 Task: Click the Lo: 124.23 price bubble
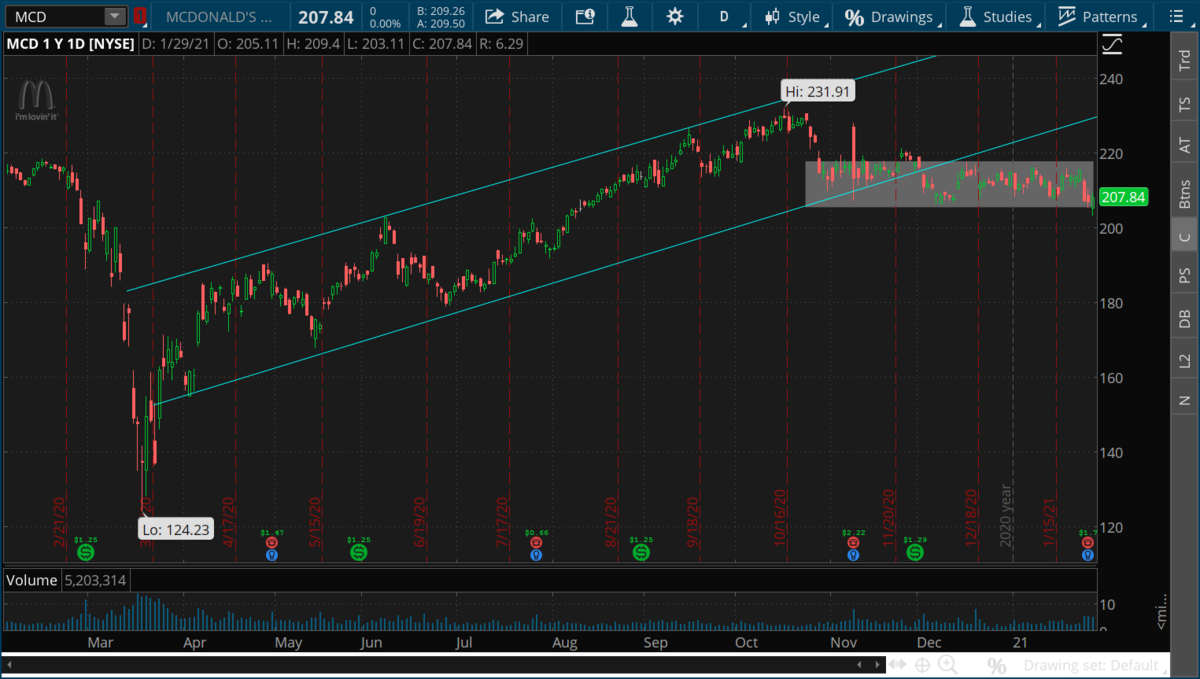coord(175,529)
